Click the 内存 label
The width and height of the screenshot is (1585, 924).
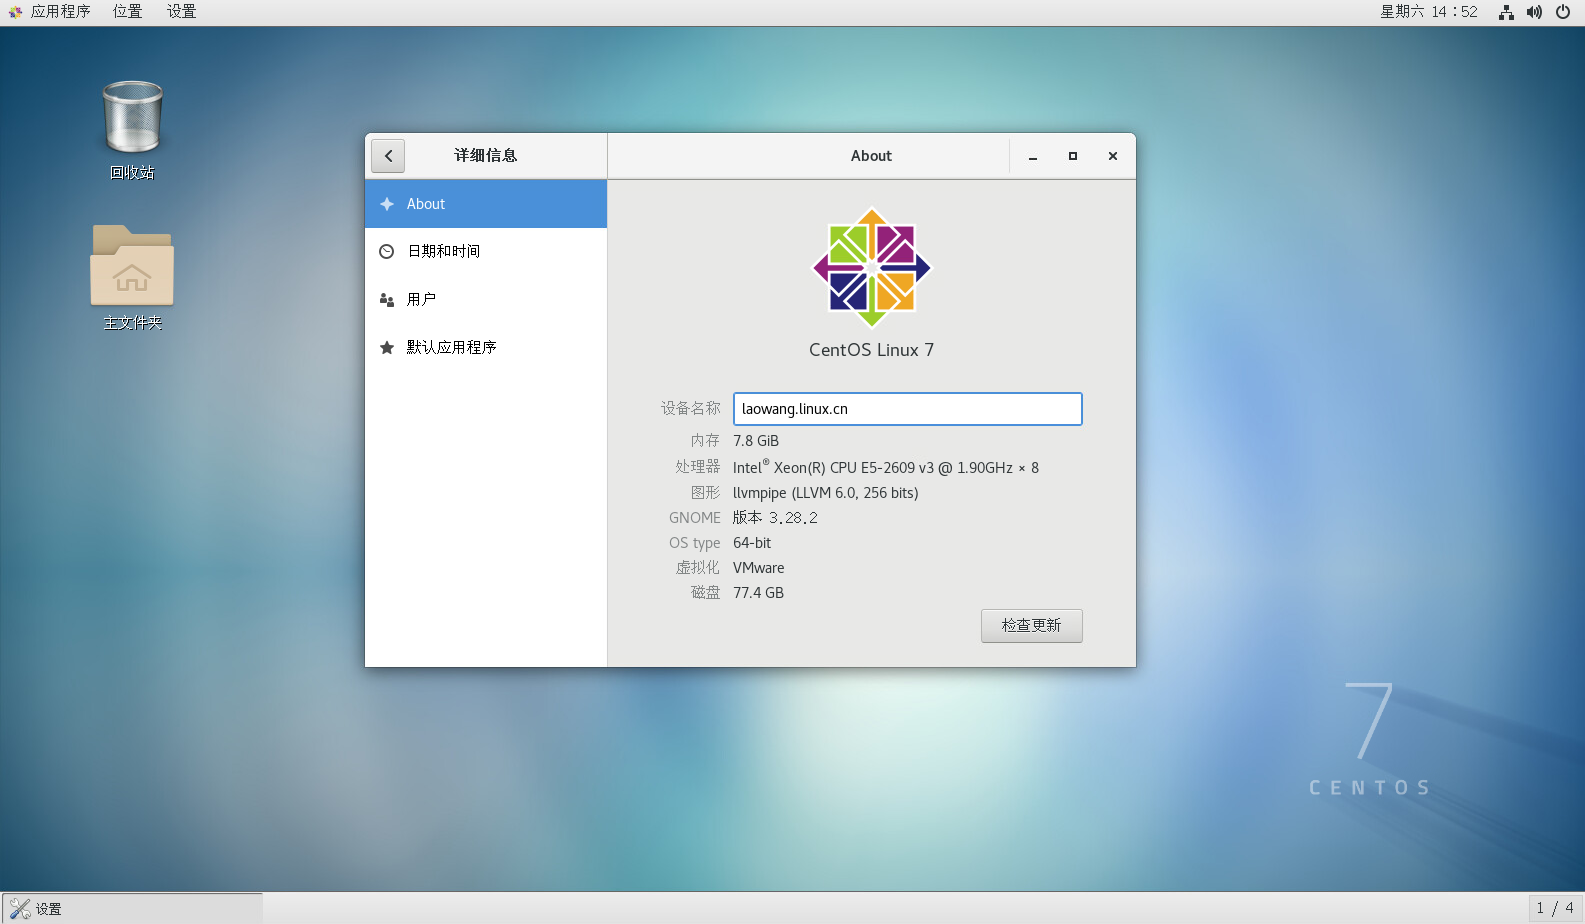pyautogui.click(x=706, y=441)
